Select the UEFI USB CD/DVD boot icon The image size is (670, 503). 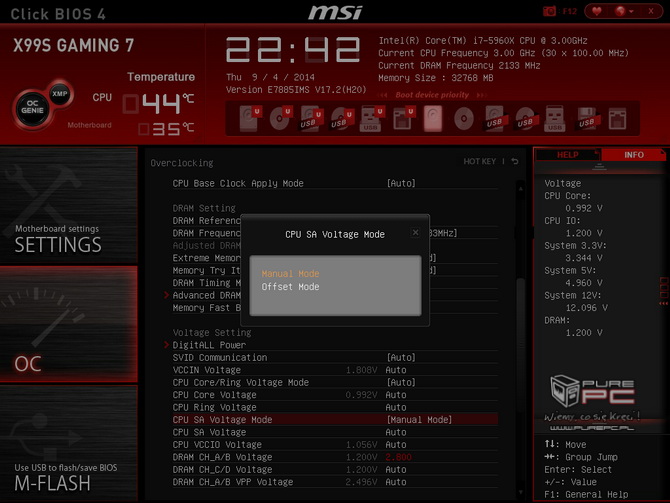pos(342,118)
